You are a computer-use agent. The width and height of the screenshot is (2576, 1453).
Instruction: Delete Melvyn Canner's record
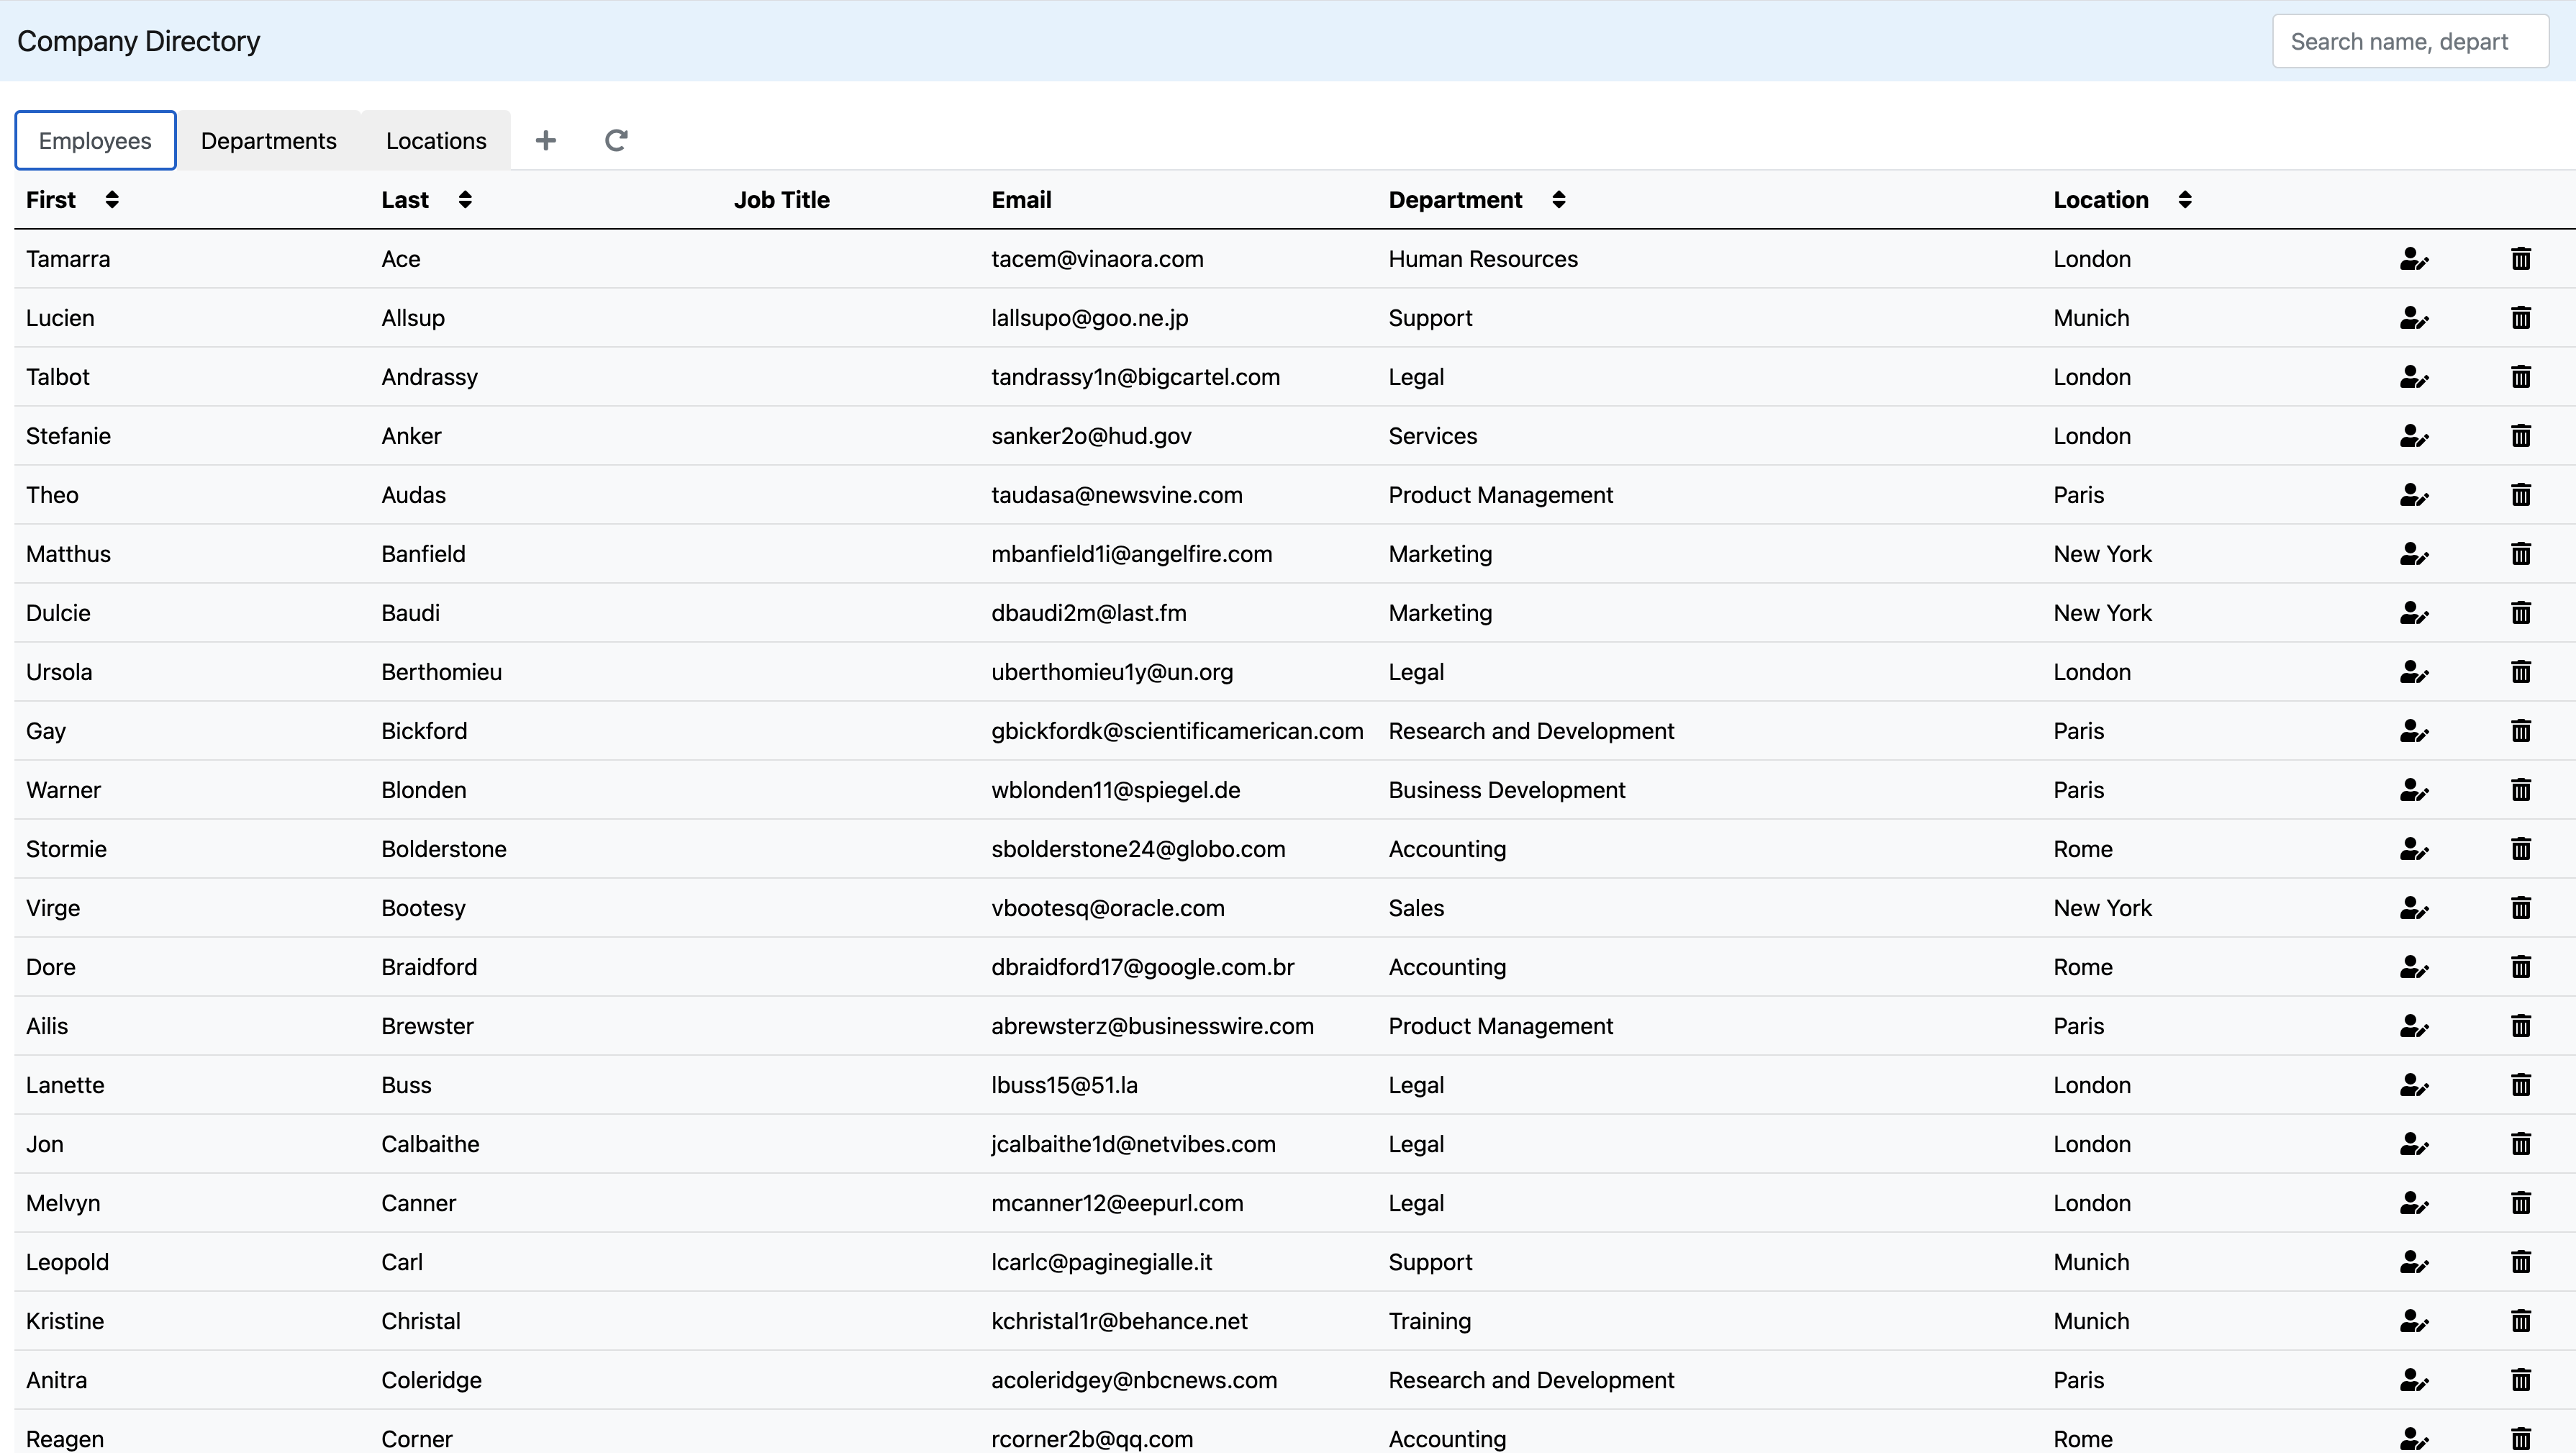[x=2521, y=1203]
